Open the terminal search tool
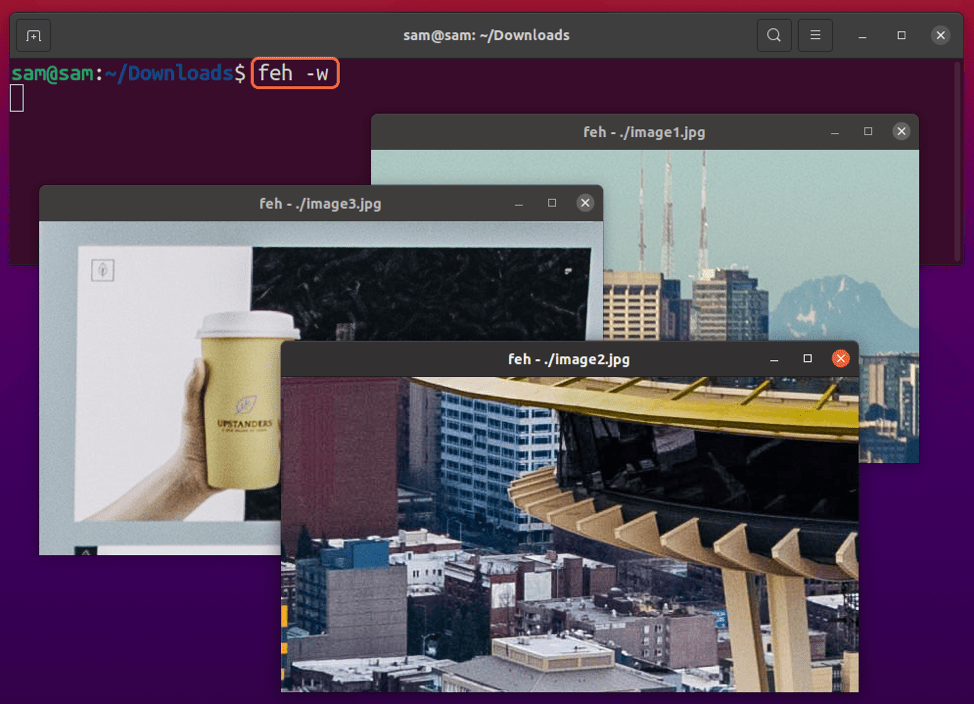974x704 pixels. [773, 34]
